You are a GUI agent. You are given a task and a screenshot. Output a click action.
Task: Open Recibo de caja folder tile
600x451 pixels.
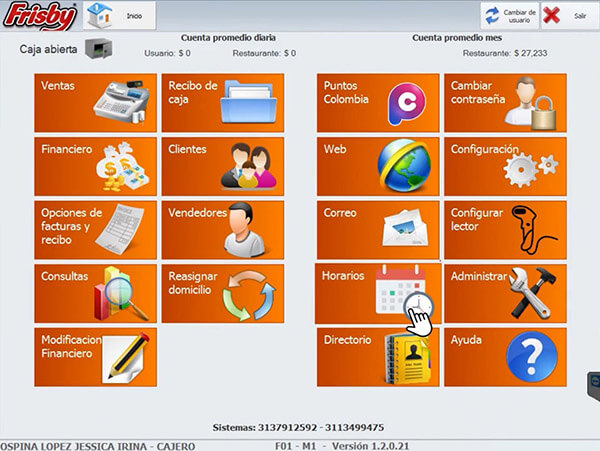point(223,103)
